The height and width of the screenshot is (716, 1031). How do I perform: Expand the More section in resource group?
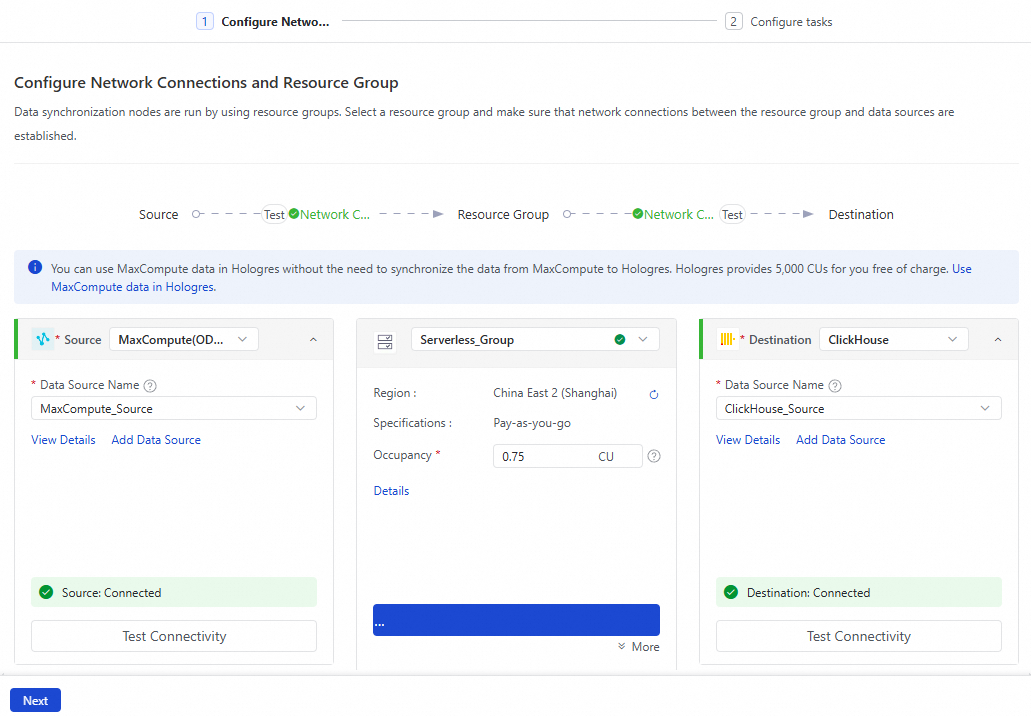click(x=639, y=647)
